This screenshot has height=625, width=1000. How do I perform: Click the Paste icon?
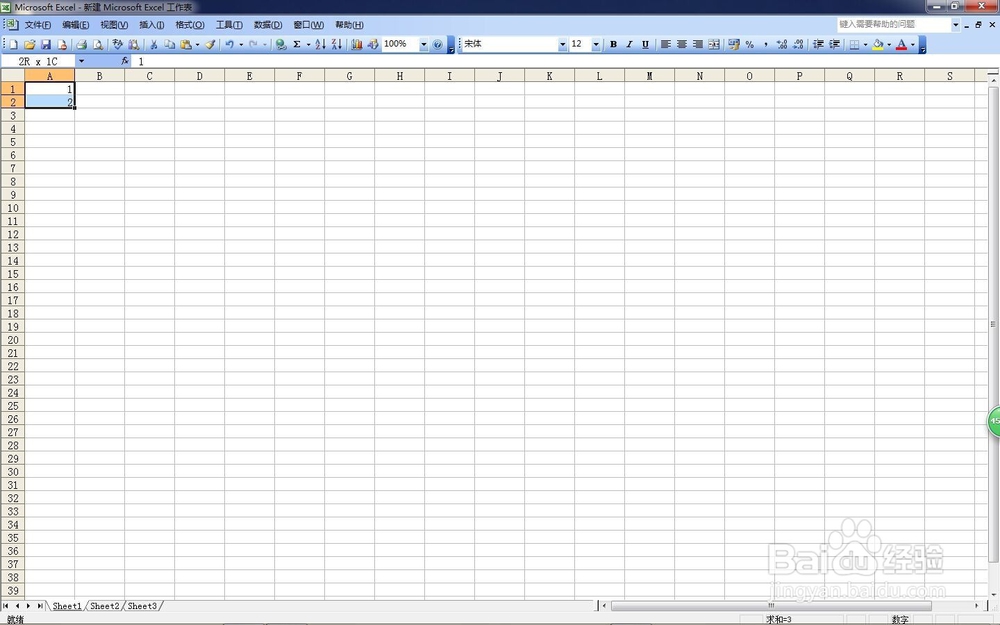pos(184,44)
